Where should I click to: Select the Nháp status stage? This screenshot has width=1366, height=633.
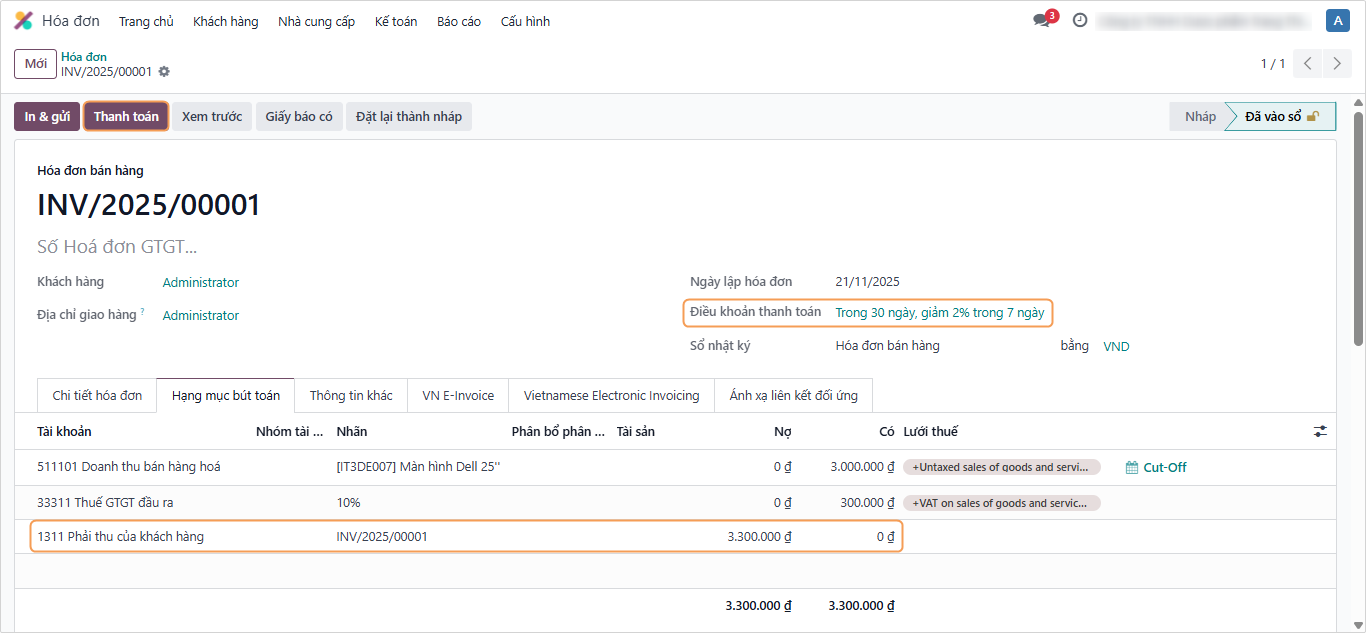[x=1200, y=116]
